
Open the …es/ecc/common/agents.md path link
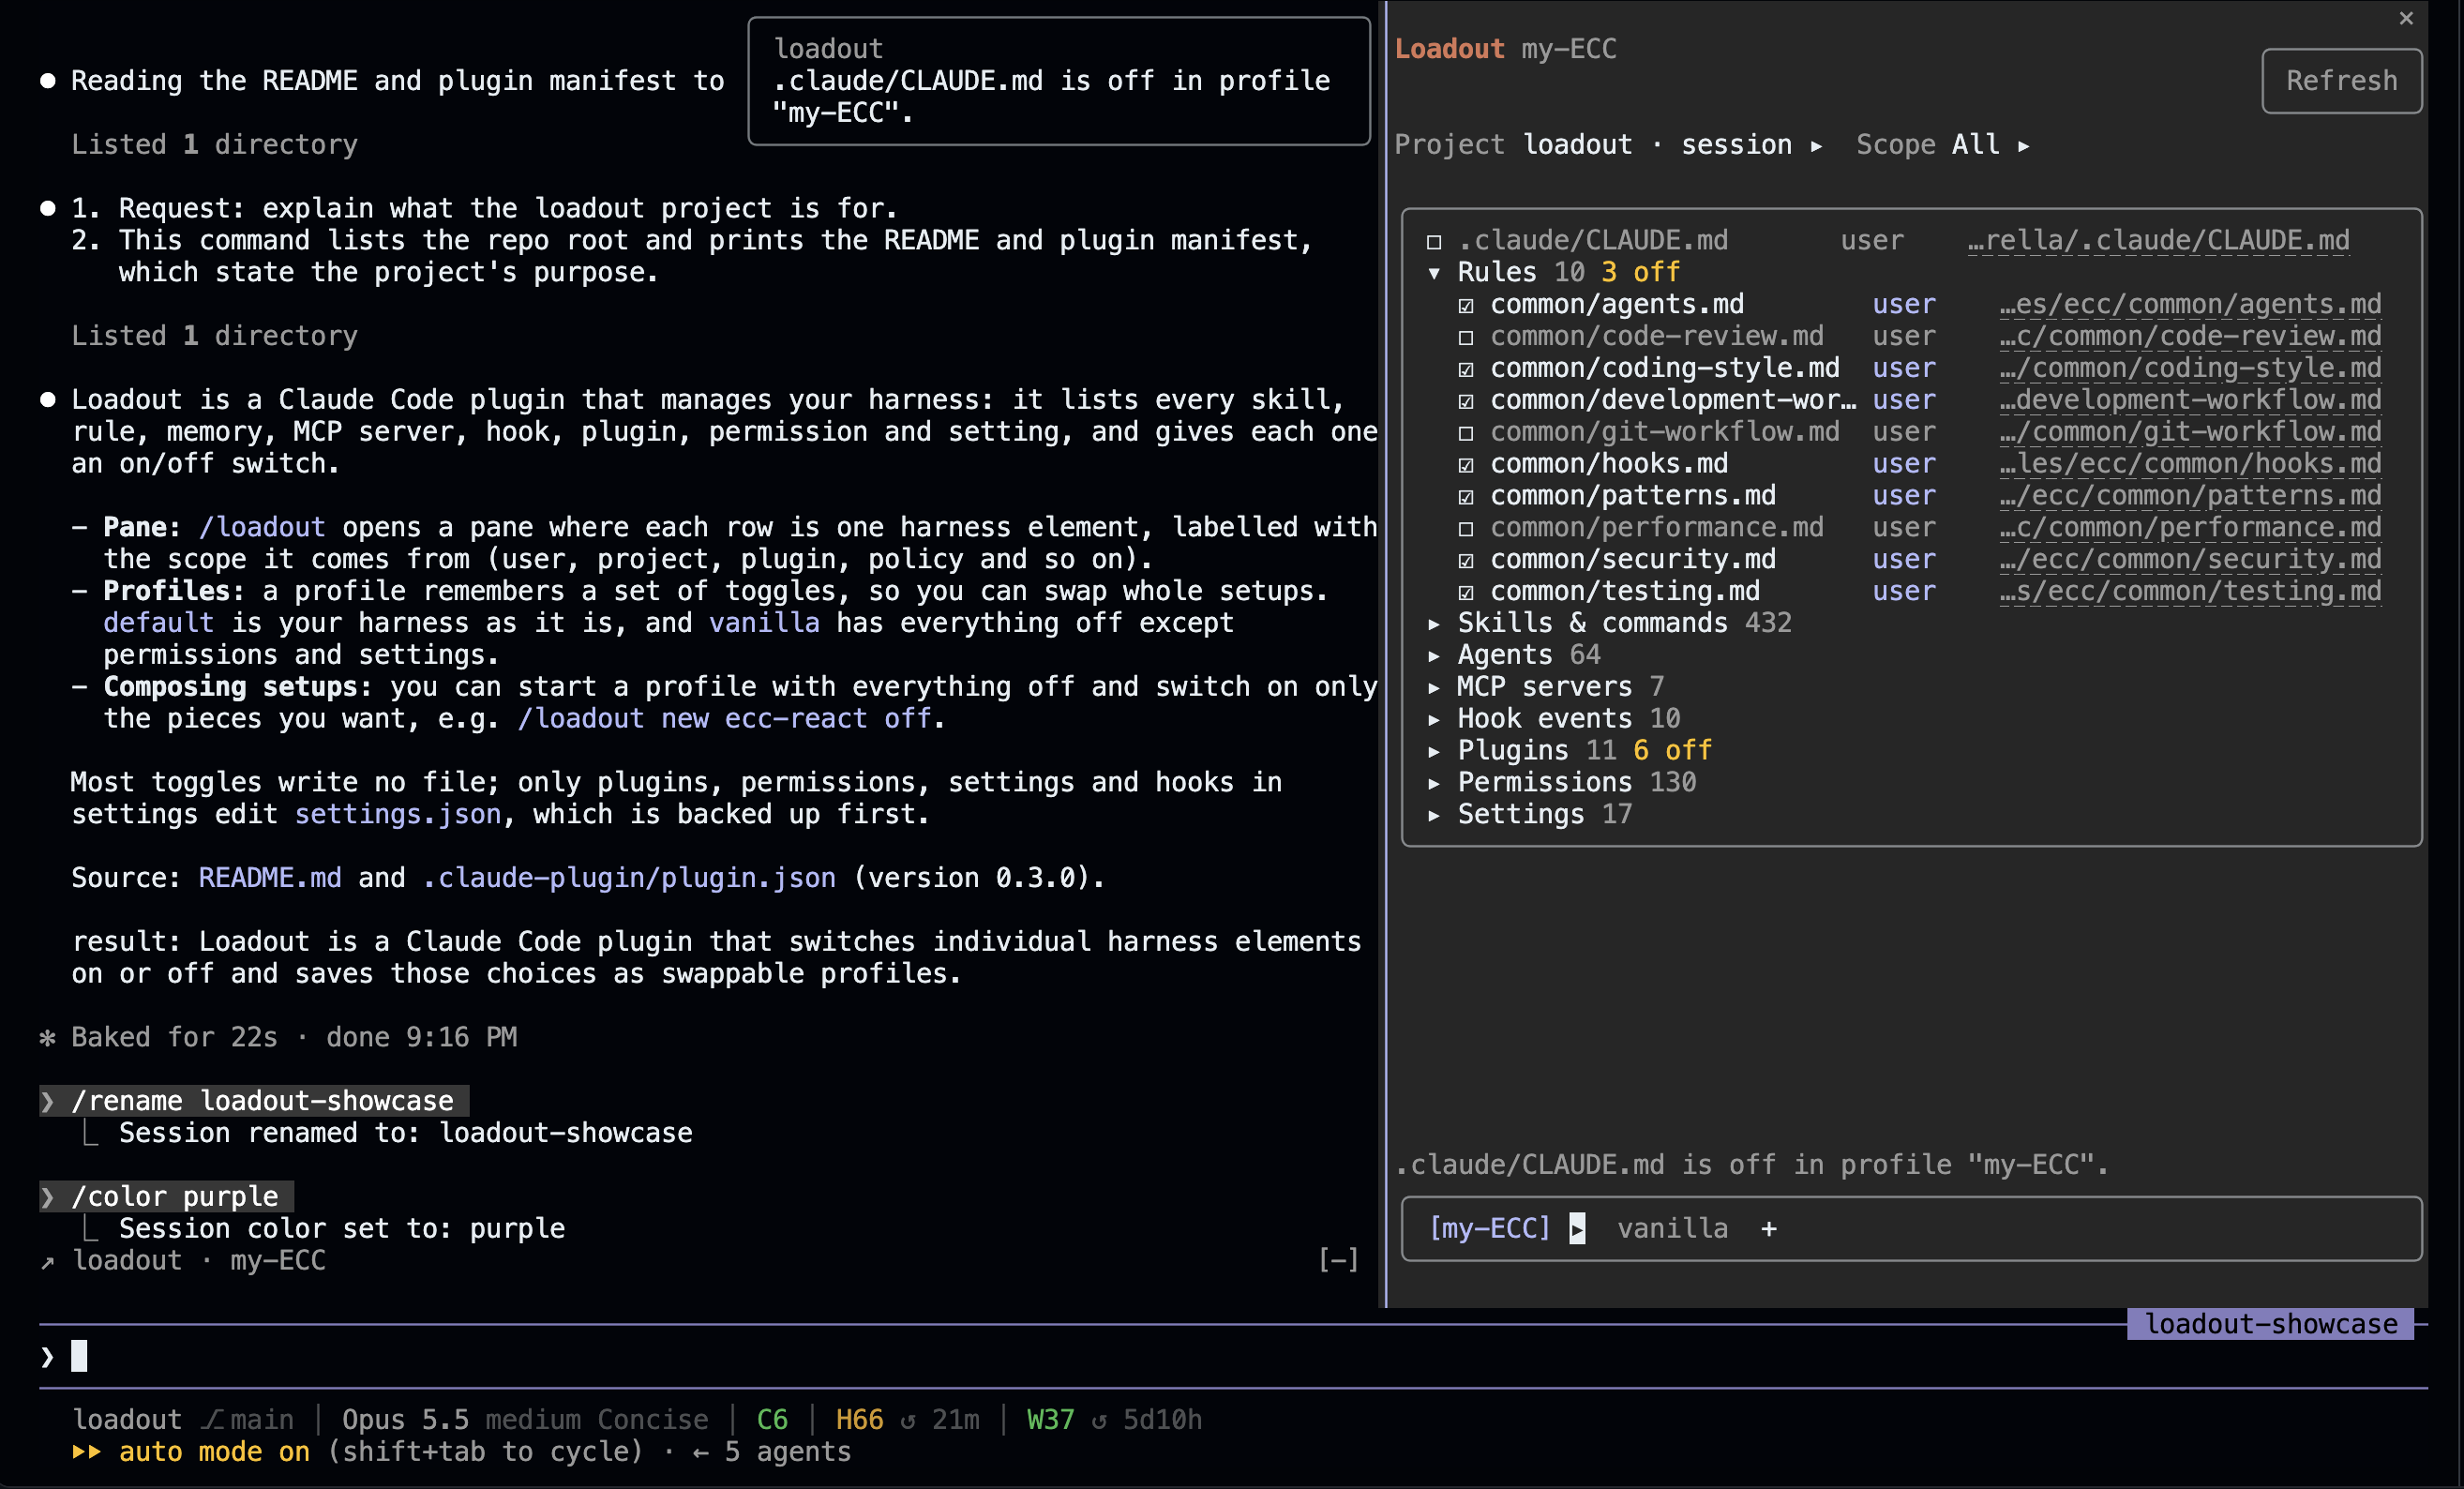click(x=2190, y=305)
